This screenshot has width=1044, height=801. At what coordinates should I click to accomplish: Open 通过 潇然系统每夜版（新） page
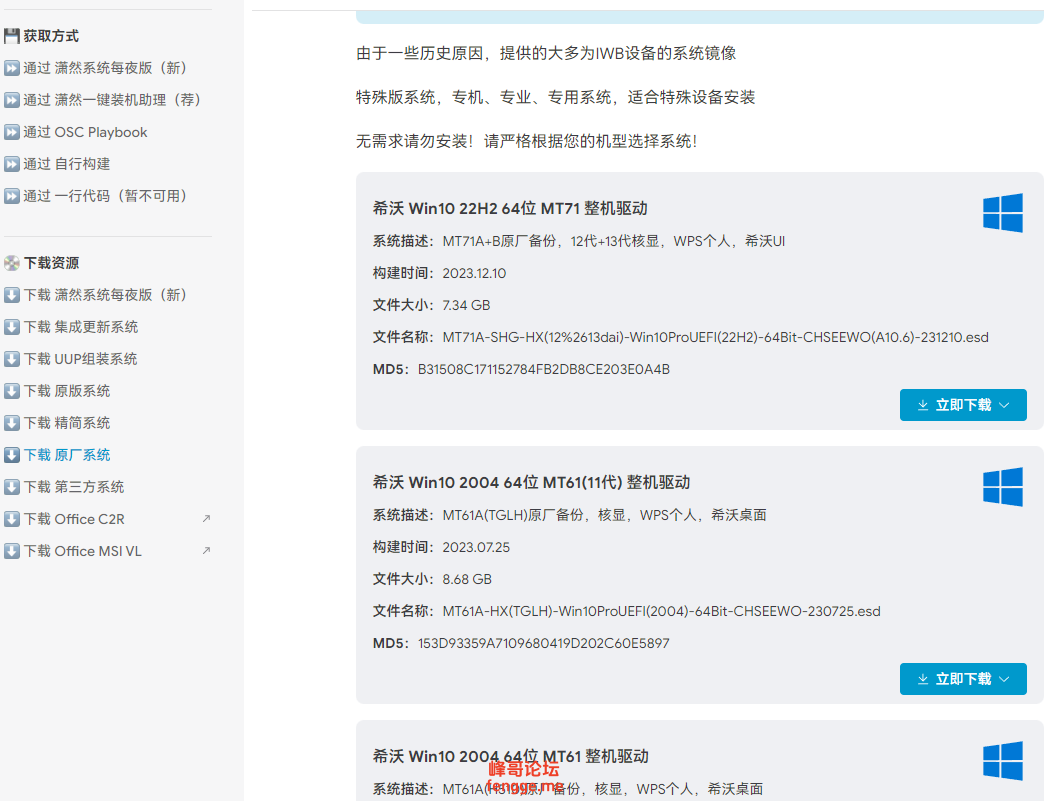point(105,68)
